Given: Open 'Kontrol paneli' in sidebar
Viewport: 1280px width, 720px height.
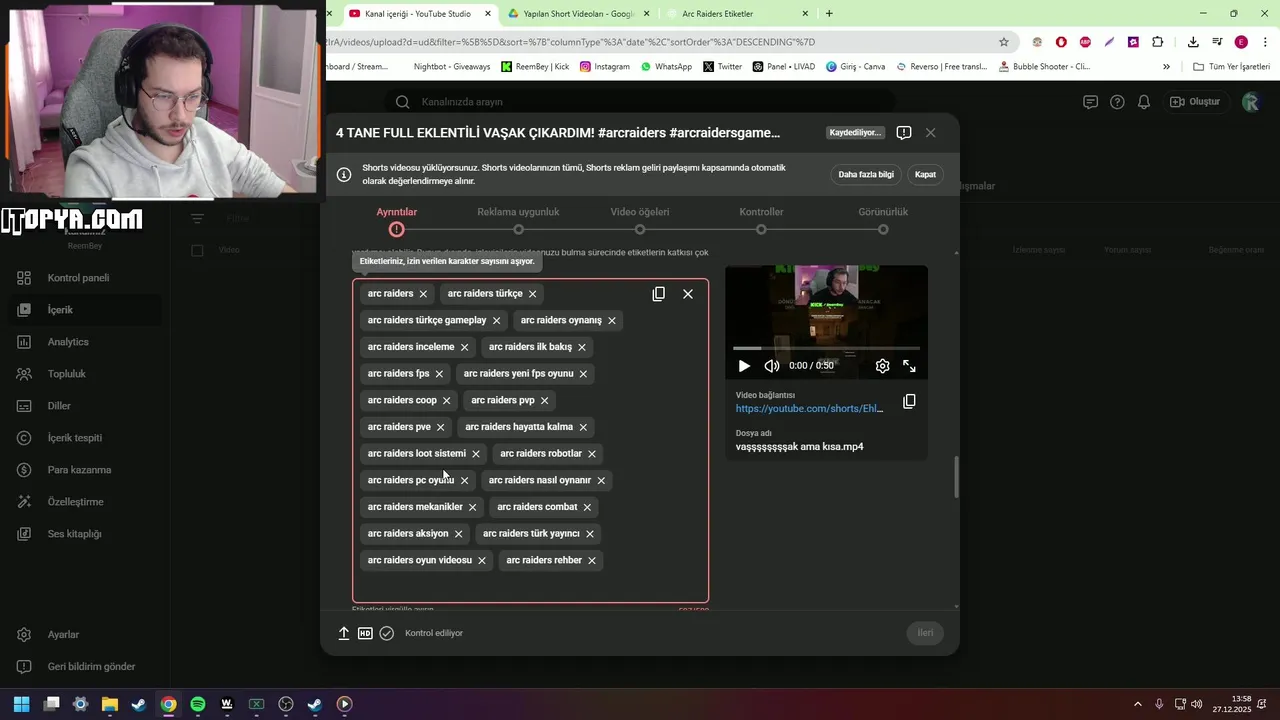Looking at the screenshot, I should pyautogui.click(x=84, y=278).
